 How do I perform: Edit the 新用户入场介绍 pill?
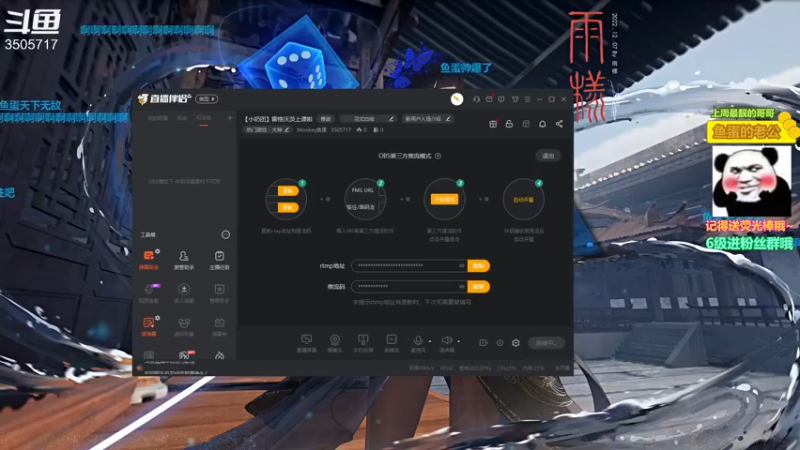(x=427, y=119)
